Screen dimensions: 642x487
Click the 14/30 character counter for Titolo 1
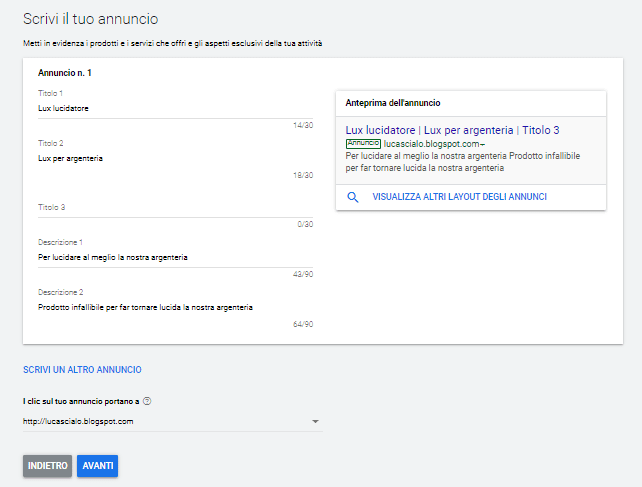click(x=303, y=125)
